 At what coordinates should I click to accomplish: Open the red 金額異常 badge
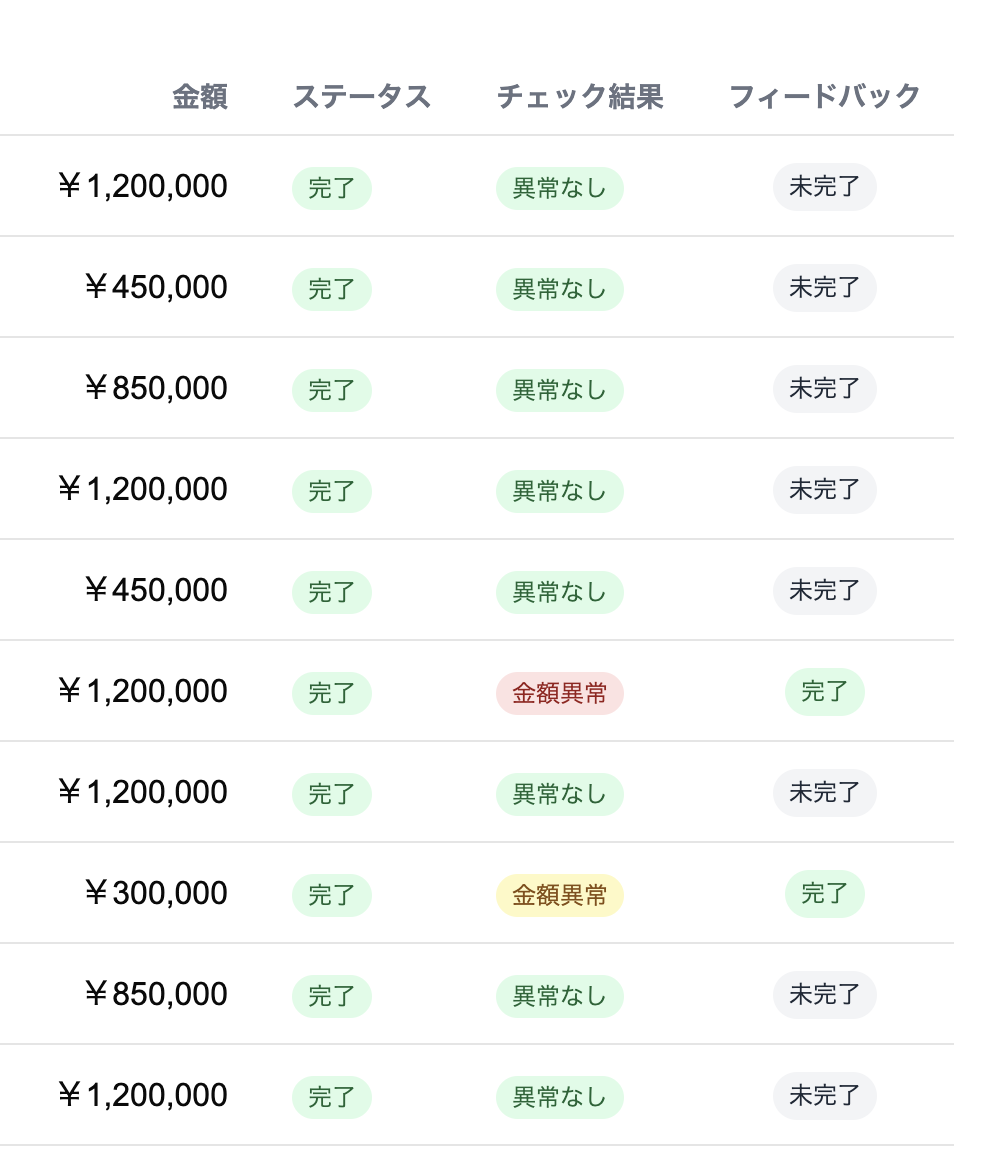[x=559, y=693]
